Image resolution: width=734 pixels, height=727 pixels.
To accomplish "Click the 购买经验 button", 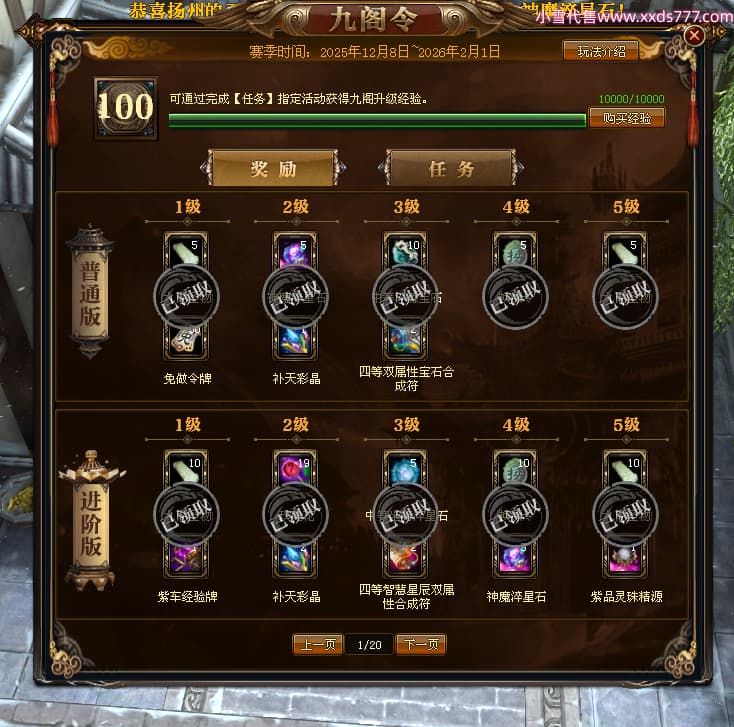I will pos(627,118).
